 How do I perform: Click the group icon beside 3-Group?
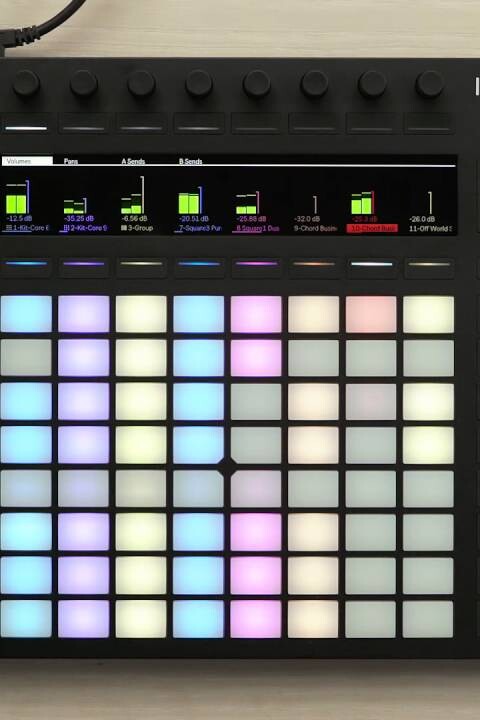point(124,228)
